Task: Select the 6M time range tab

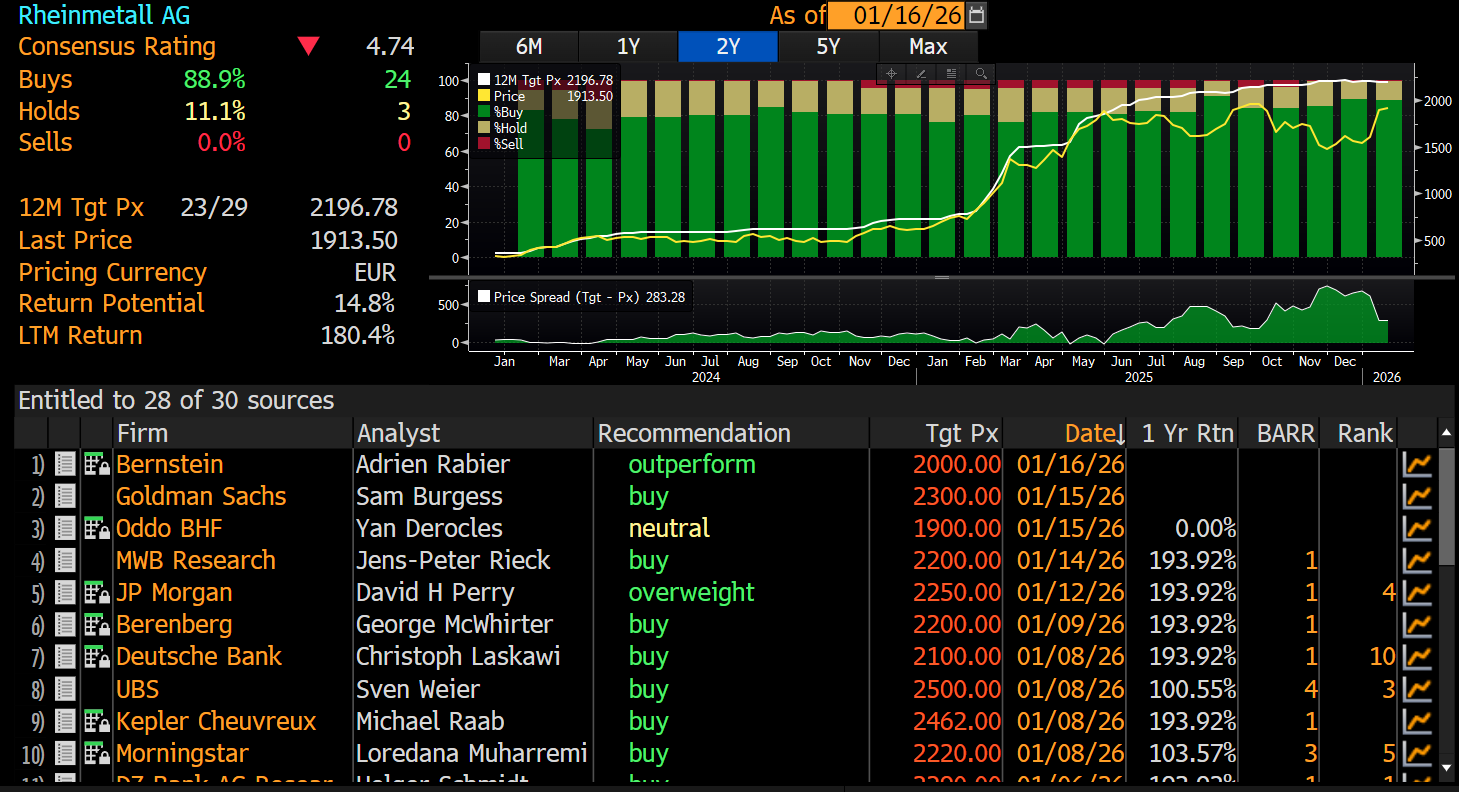Action: pyautogui.click(x=529, y=47)
